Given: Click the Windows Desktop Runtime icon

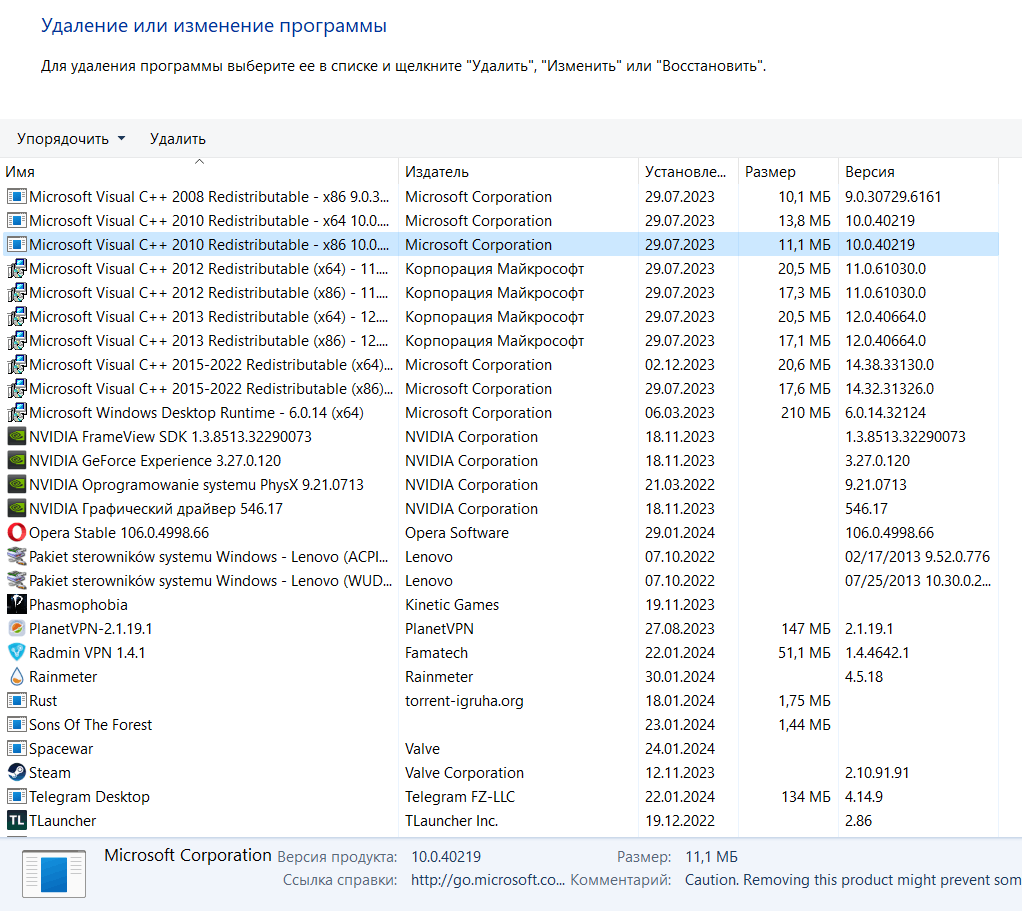Looking at the screenshot, I should tap(17, 413).
